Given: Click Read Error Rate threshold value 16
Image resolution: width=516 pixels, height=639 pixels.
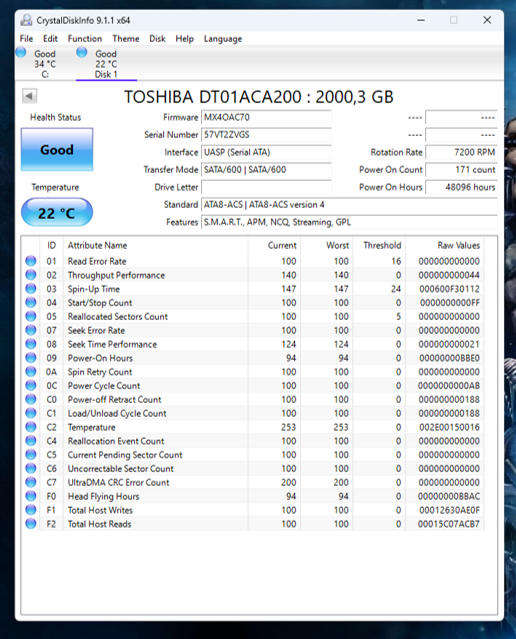Looking at the screenshot, I should pyautogui.click(x=397, y=261).
